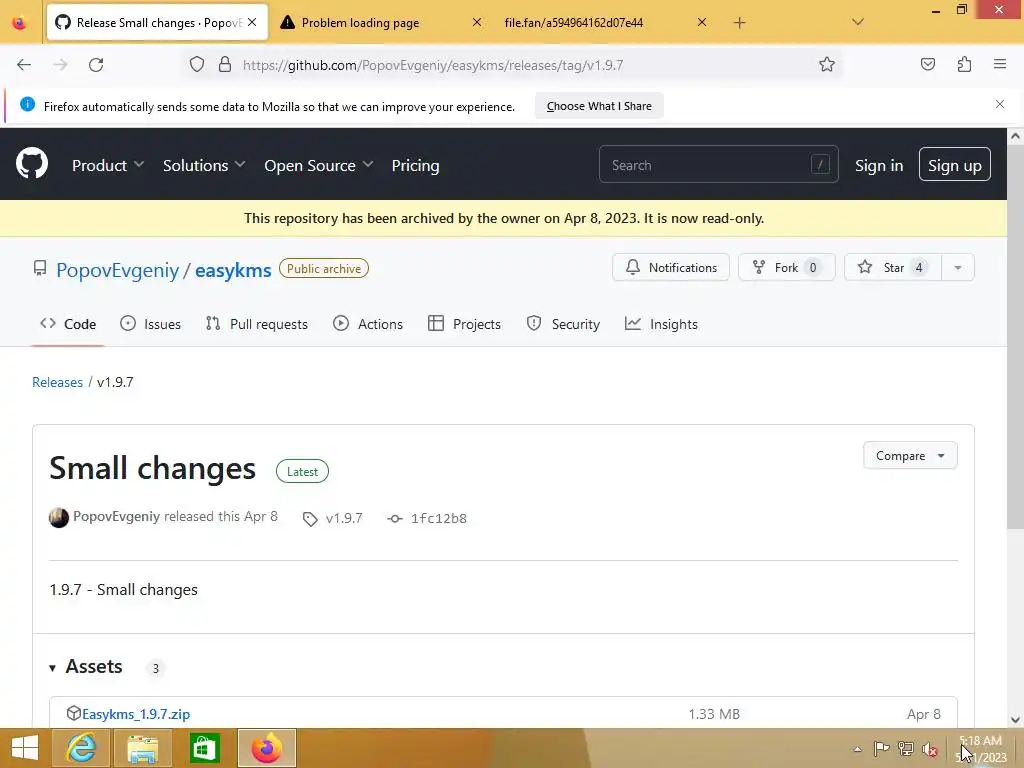Star the easykms repository
Screen dimensions: 1024x768
click(893, 268)
